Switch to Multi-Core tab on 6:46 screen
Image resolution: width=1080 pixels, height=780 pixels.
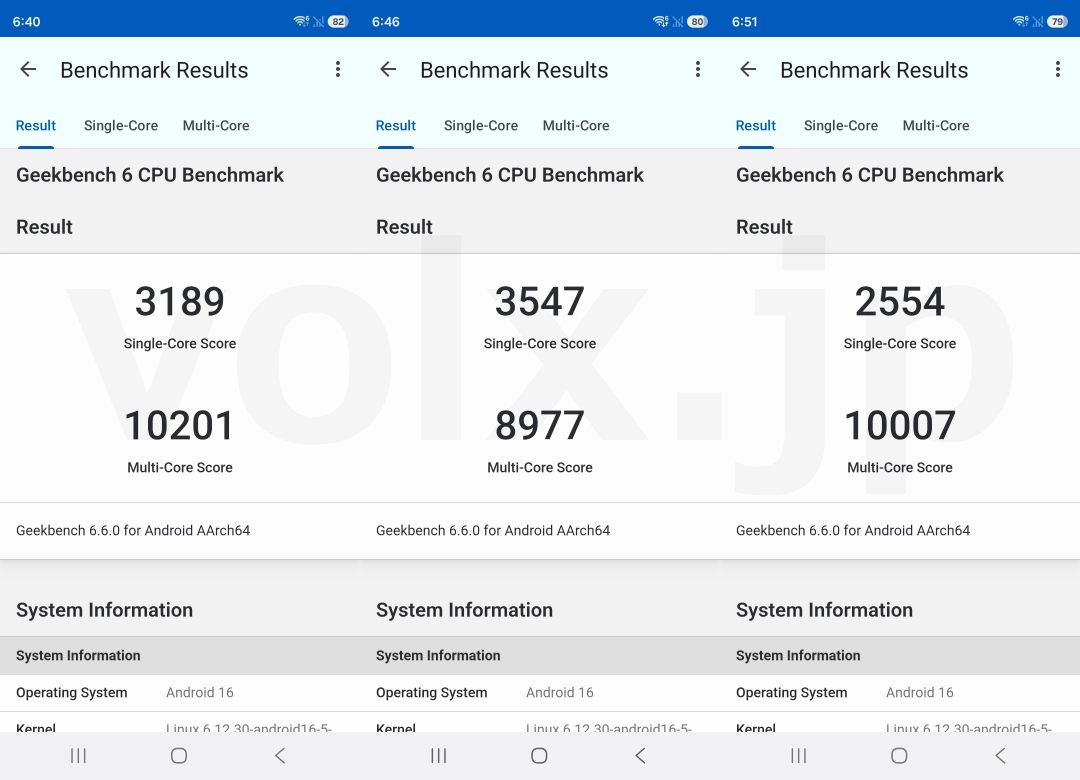(576, 126)
